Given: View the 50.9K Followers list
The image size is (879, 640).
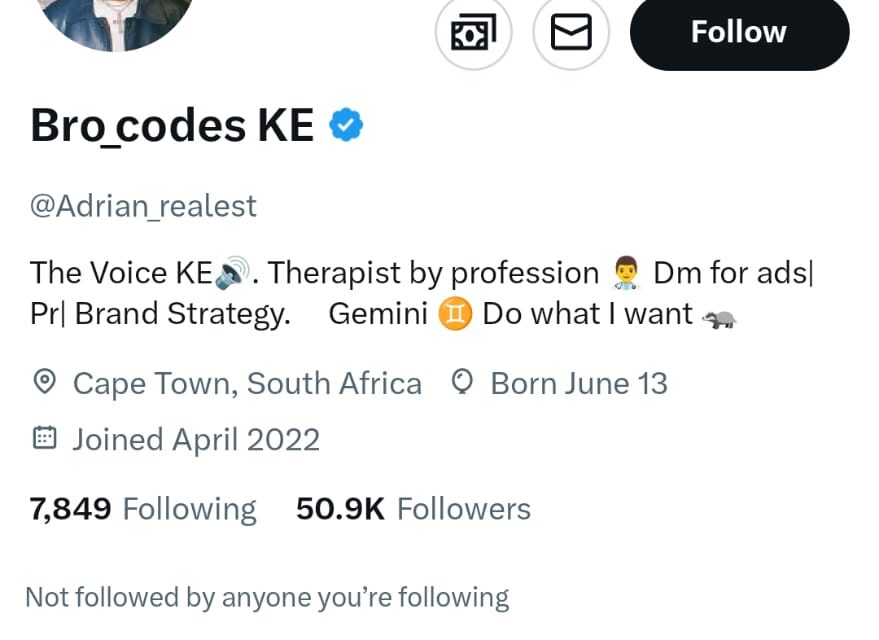Looking at the screenshot, I should 413,509.
